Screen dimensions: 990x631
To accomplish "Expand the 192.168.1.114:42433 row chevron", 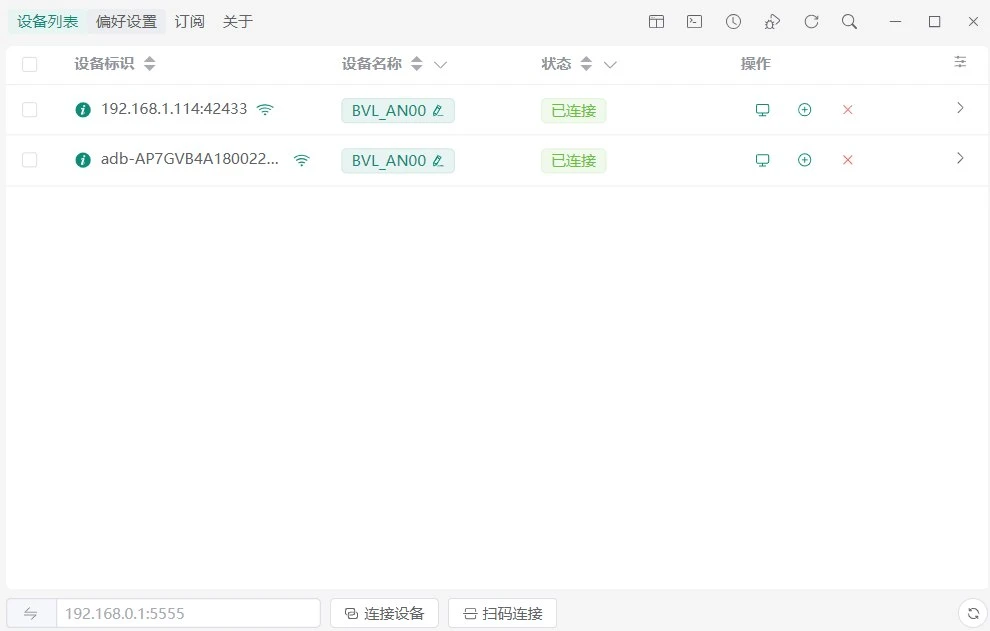I will click(960, 109).
